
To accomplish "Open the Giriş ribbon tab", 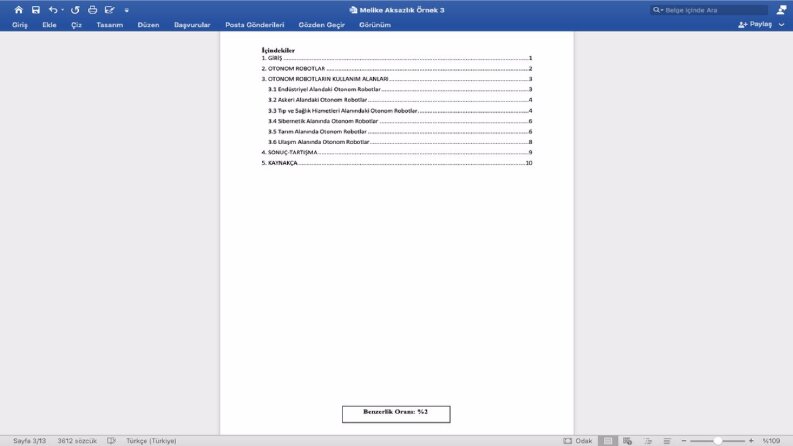I will [x=20, y=25].
